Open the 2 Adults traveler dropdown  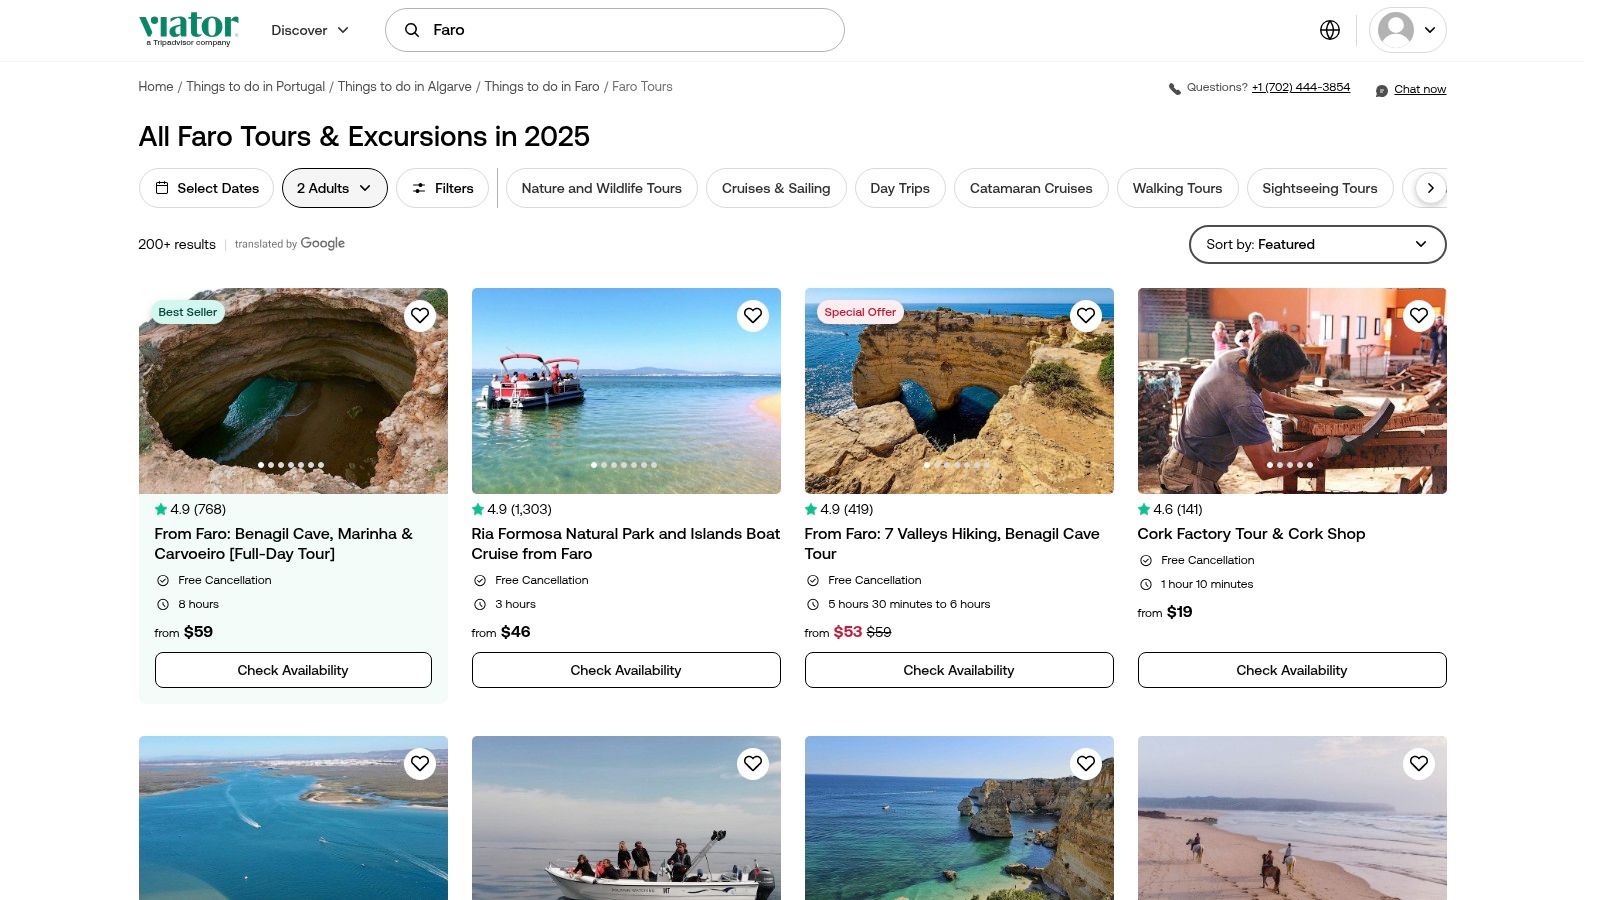[x=334, y=188]
